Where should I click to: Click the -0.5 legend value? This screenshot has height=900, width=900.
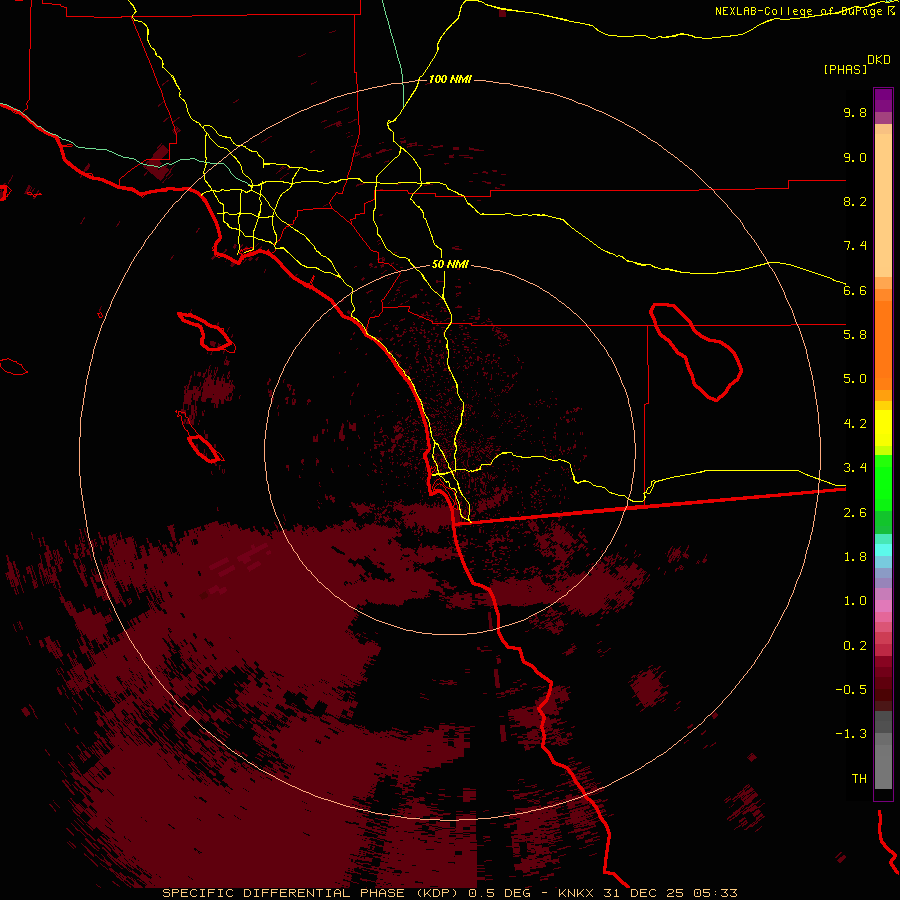pyautogui.click(x=851, y=690)
